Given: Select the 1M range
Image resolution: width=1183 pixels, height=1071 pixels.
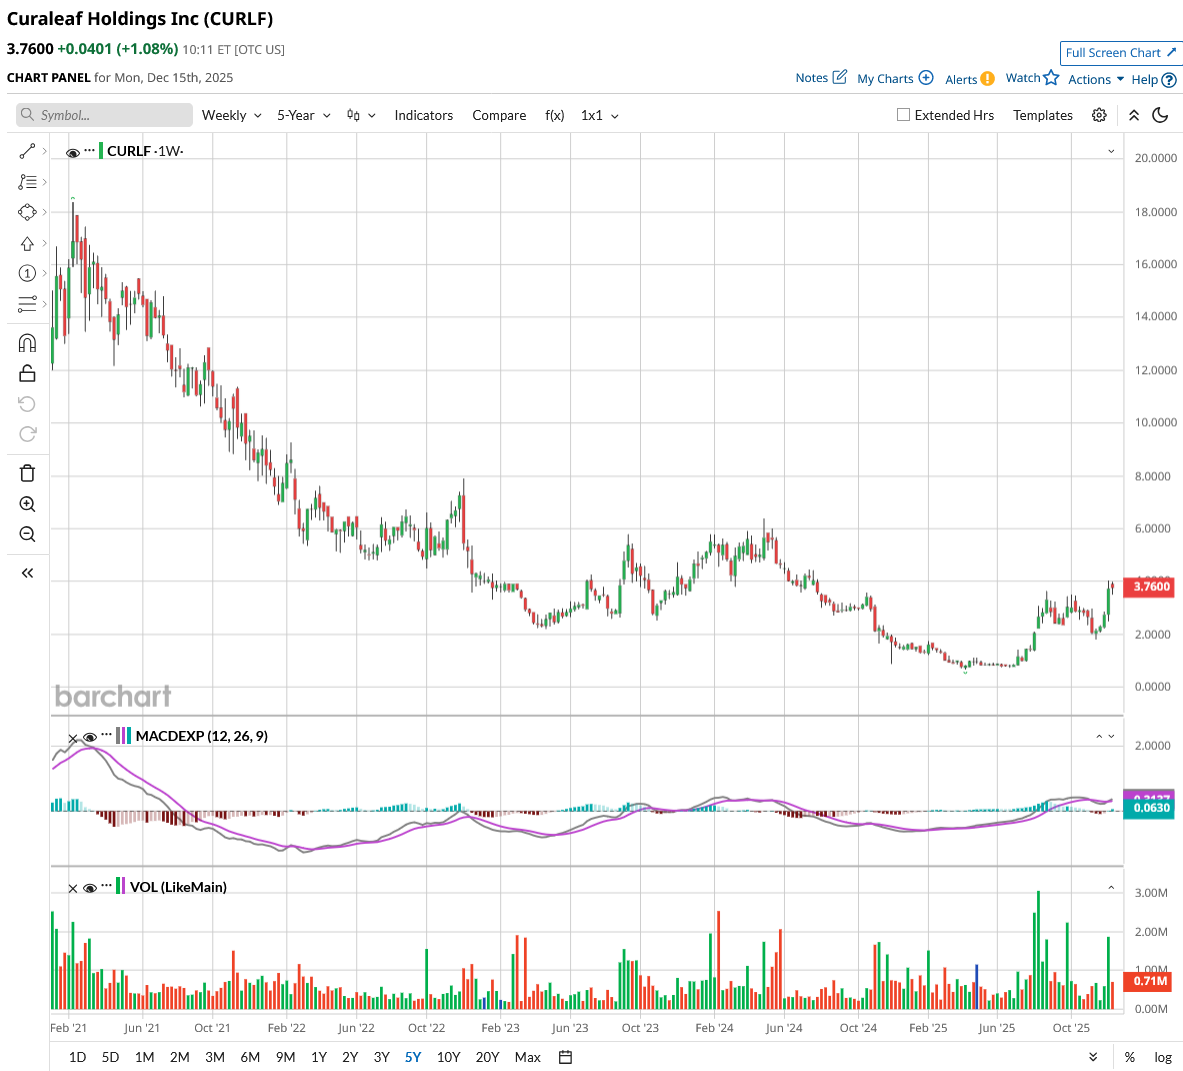Looking at the screenshot, I should [x=144, y=1057].
